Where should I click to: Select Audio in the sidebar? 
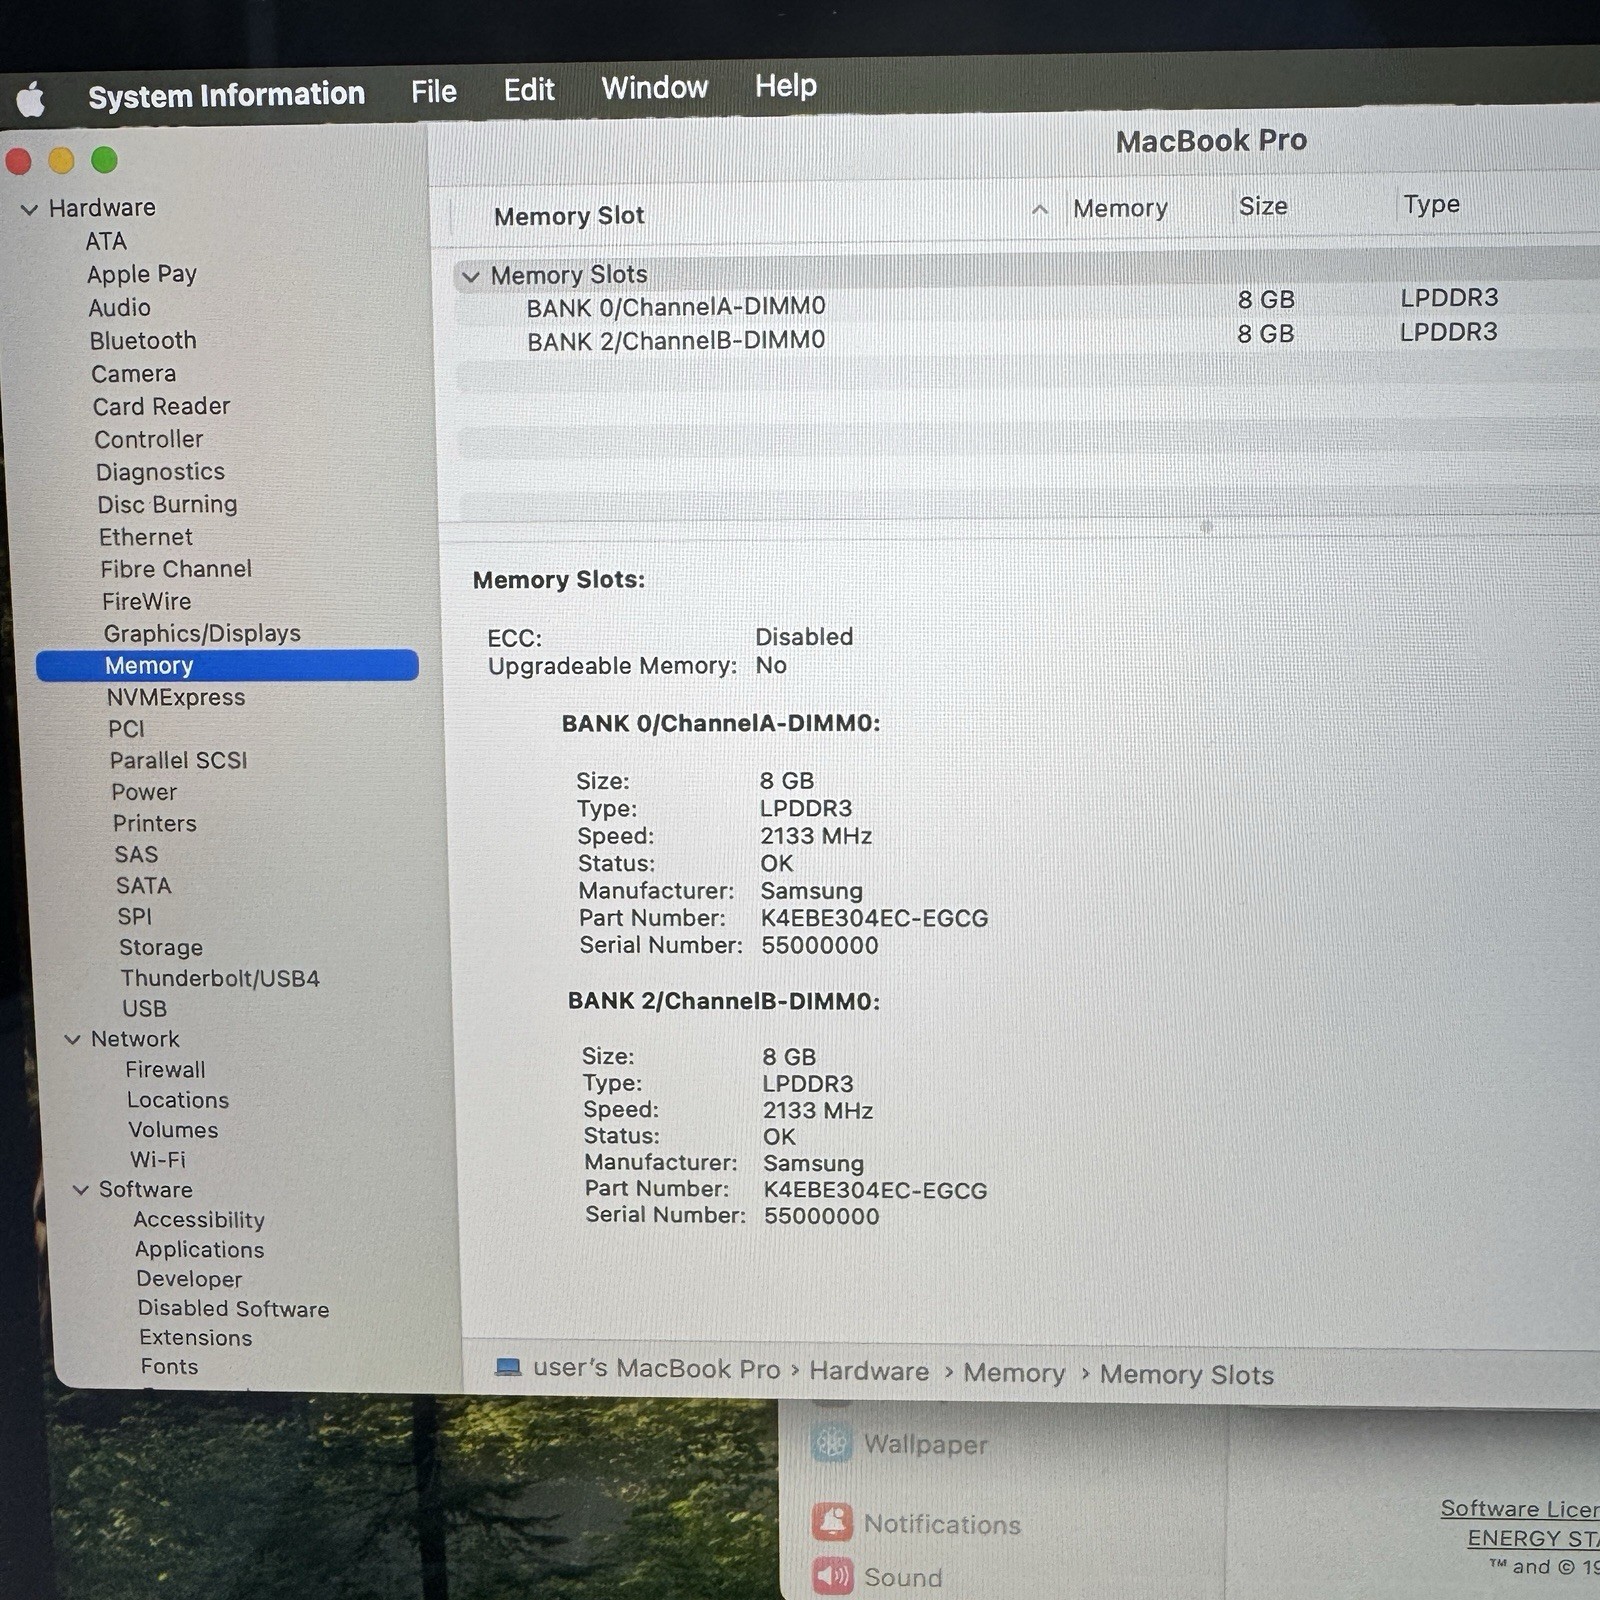click(x=120, y=308)
